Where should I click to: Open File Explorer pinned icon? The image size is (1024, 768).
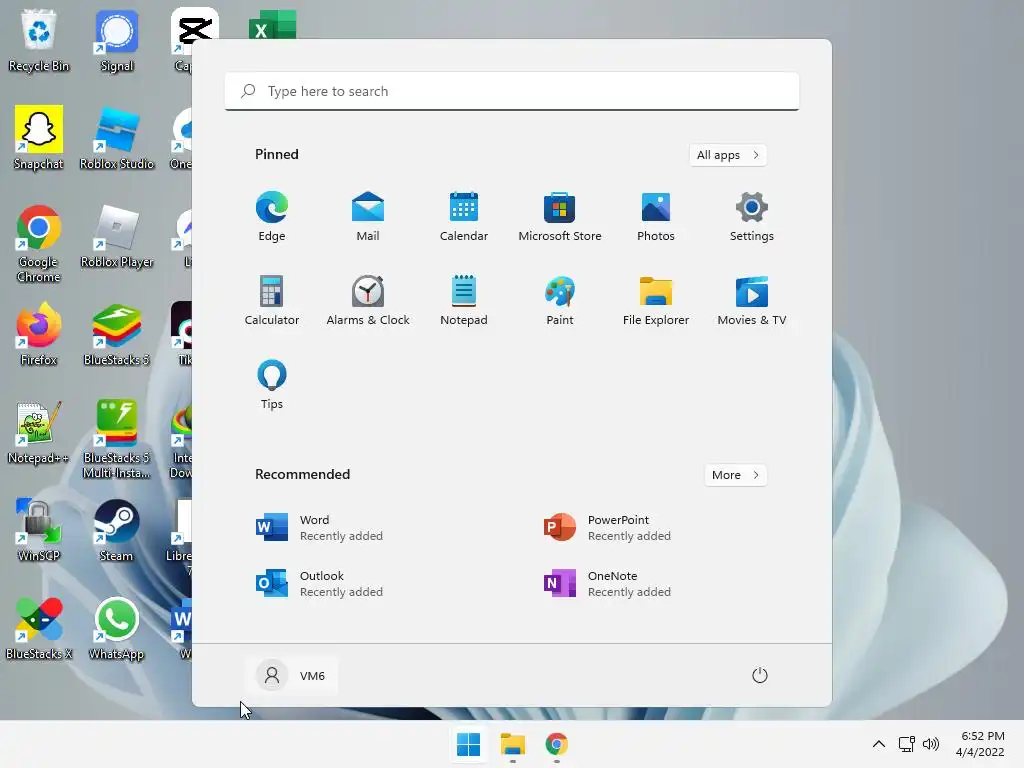click(656, 300)
